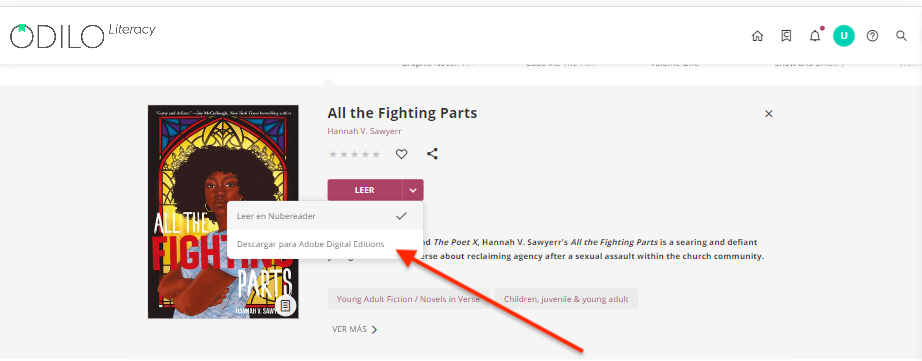Open the user avatar menu
This screenshot has height=361, width=922.
(x=844, y=36)
